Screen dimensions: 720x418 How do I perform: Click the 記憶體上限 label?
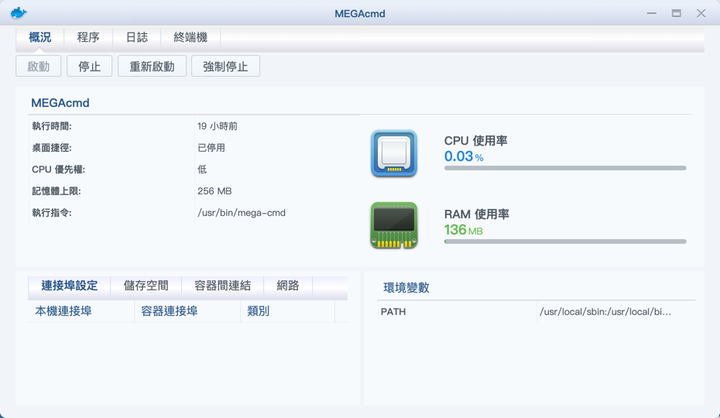(x=56, y=191)
